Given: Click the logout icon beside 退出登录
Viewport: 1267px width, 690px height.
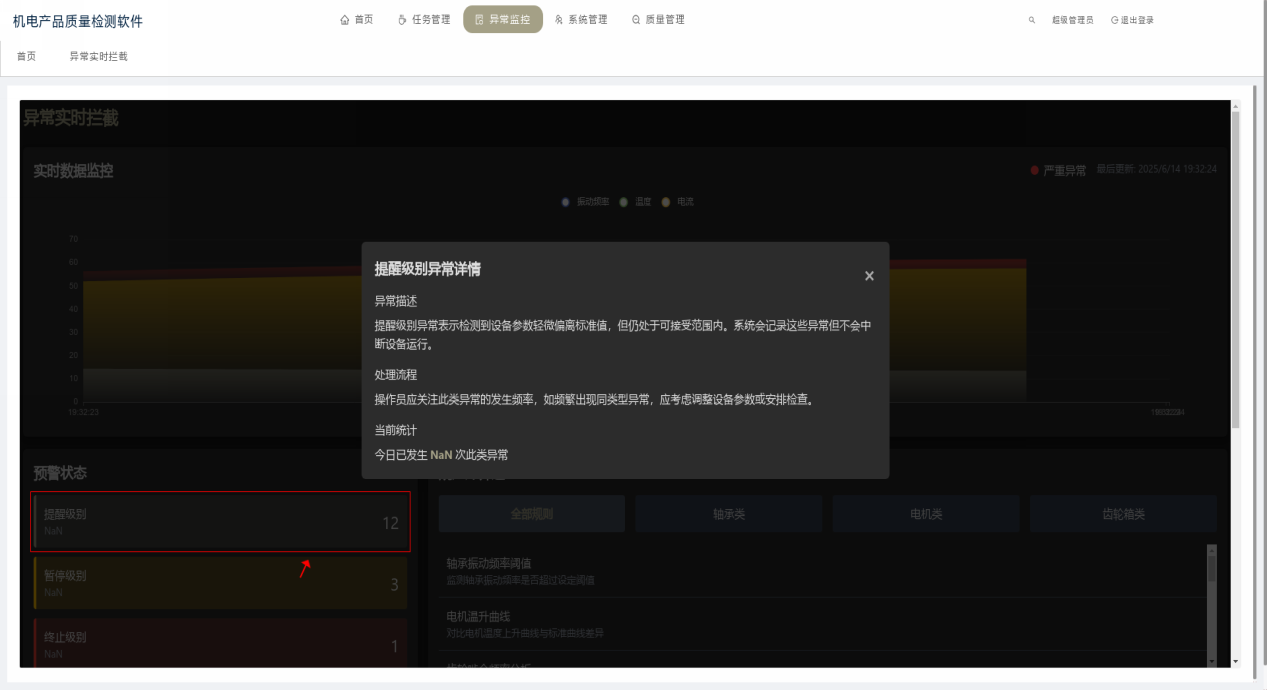Looking at the screenshot, I should click(x=1114, y=20).
